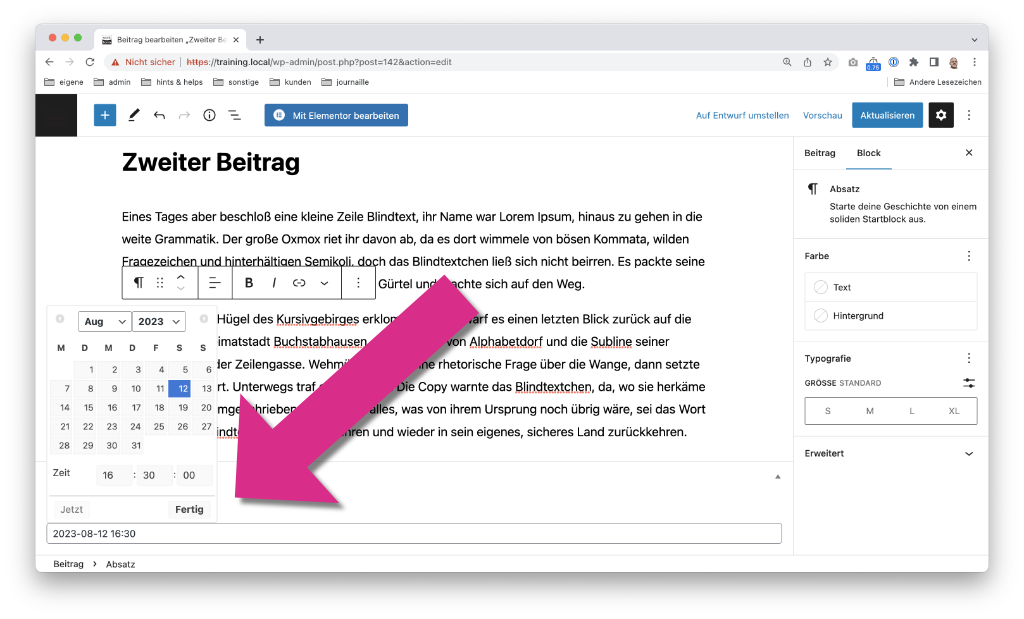Undo the last change in editor
The width and height of the screenshot is (1024, 619).
(159, 116)
